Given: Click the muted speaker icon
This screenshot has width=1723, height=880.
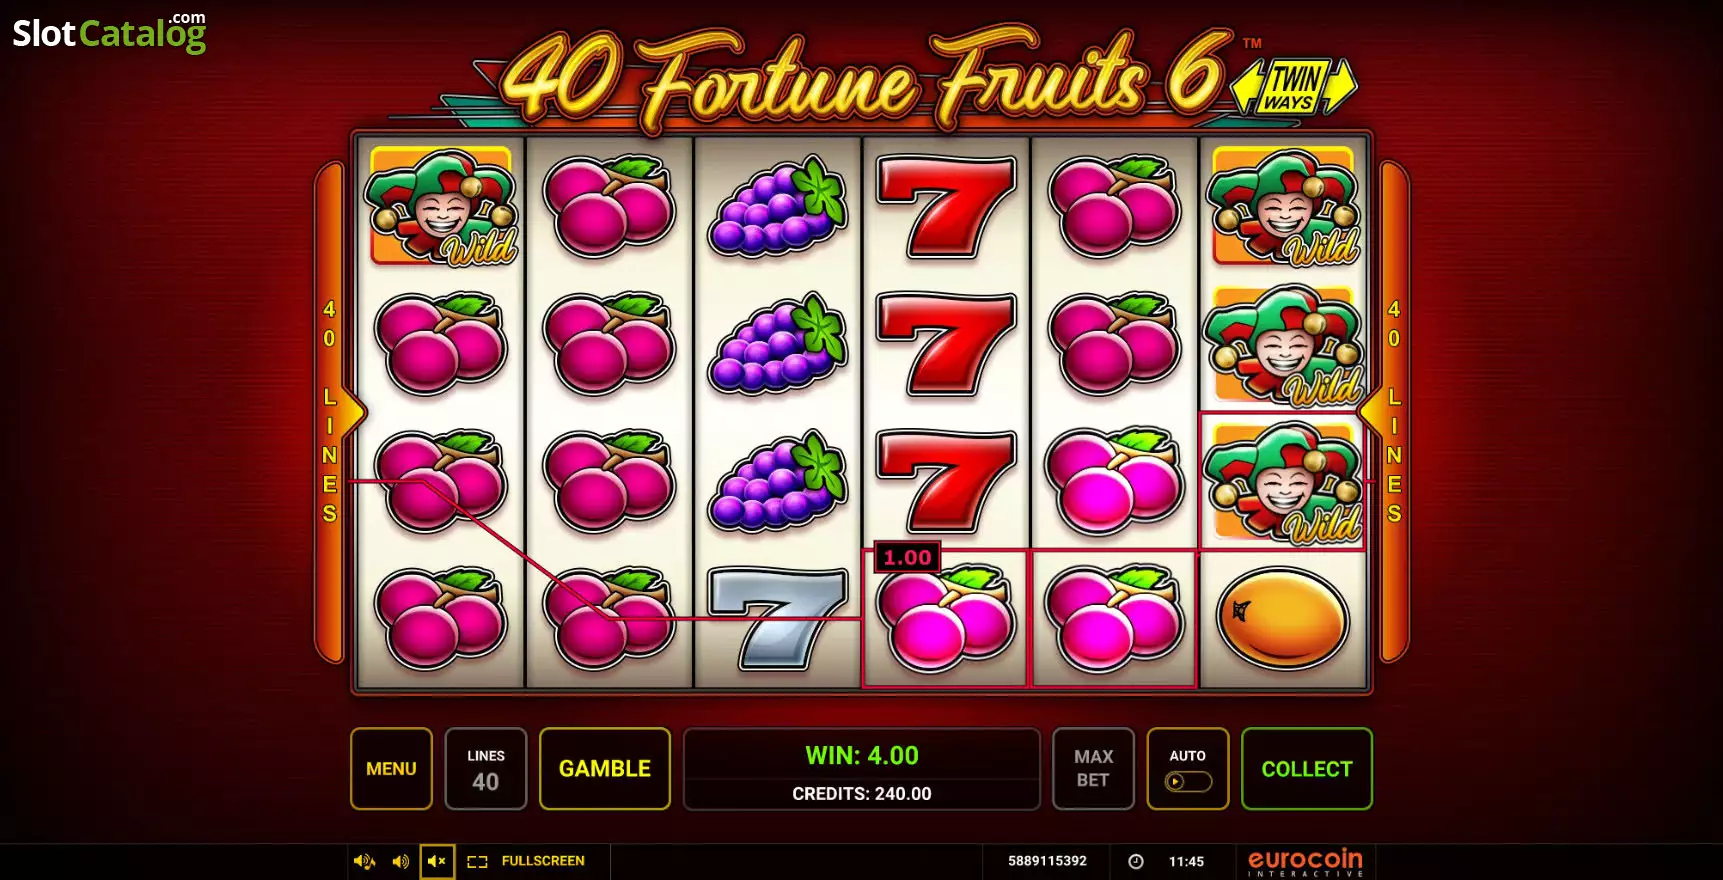Looking at the screenshot, I should click(437, 861).
